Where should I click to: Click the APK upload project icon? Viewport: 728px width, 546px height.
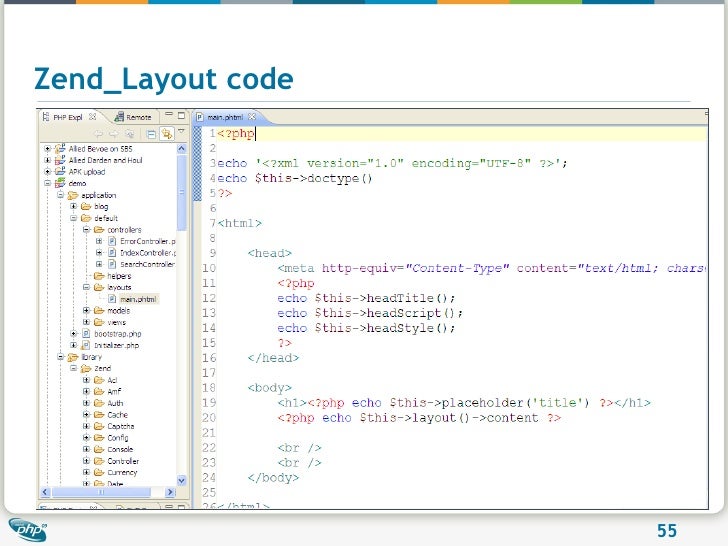(x=60, y=171)
